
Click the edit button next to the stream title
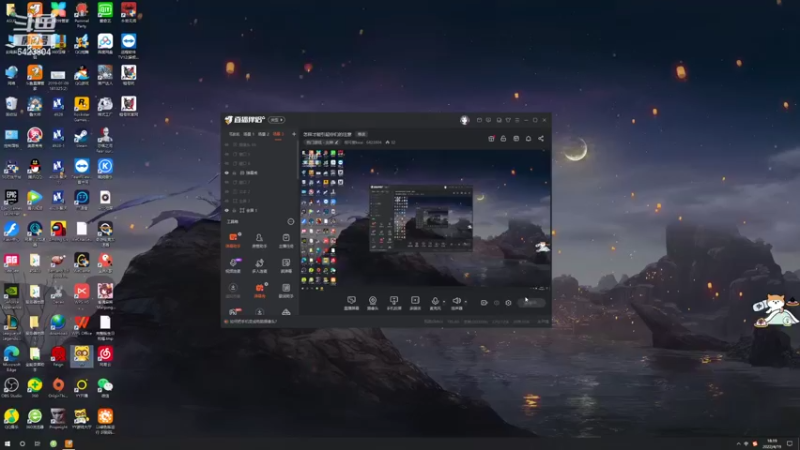click(x=361, y=134)
